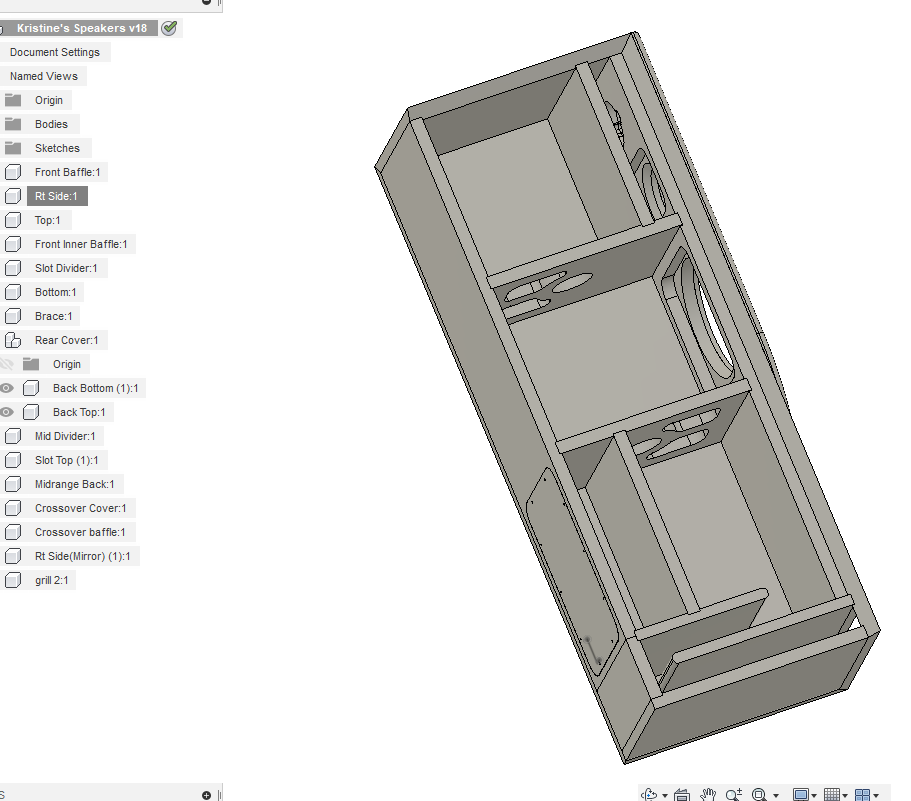Click the Rt Side(Mirror) (1):1 component icon
The image size is (911, 801).
[13, 556]
